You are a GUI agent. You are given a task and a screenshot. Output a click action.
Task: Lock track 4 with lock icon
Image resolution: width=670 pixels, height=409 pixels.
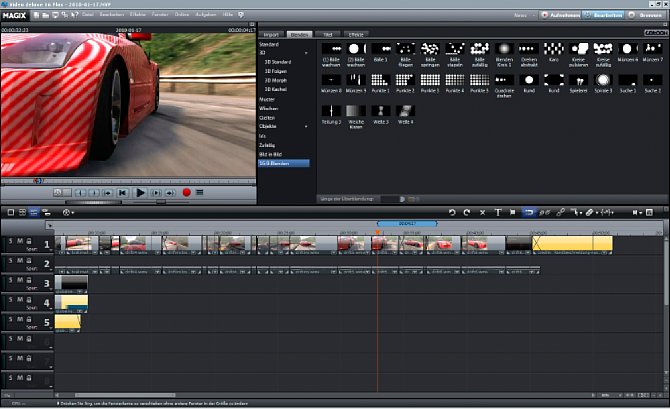pos(29,300)
